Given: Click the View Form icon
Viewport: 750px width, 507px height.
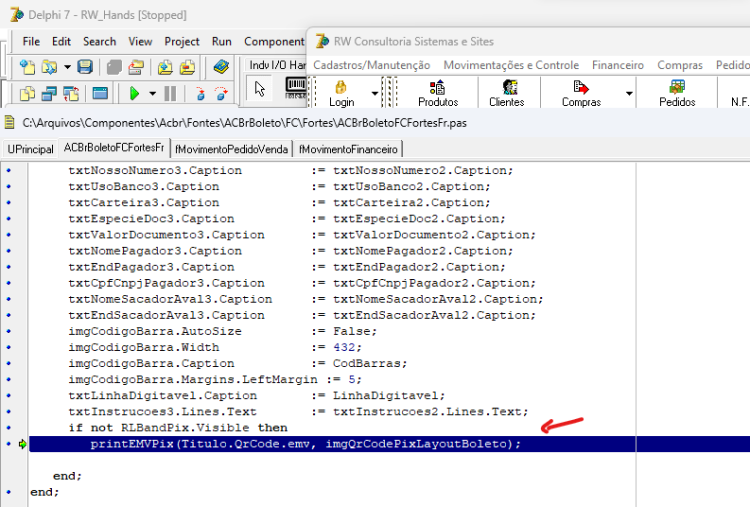Looking at the screenshot, I should (x=49, y=93).
